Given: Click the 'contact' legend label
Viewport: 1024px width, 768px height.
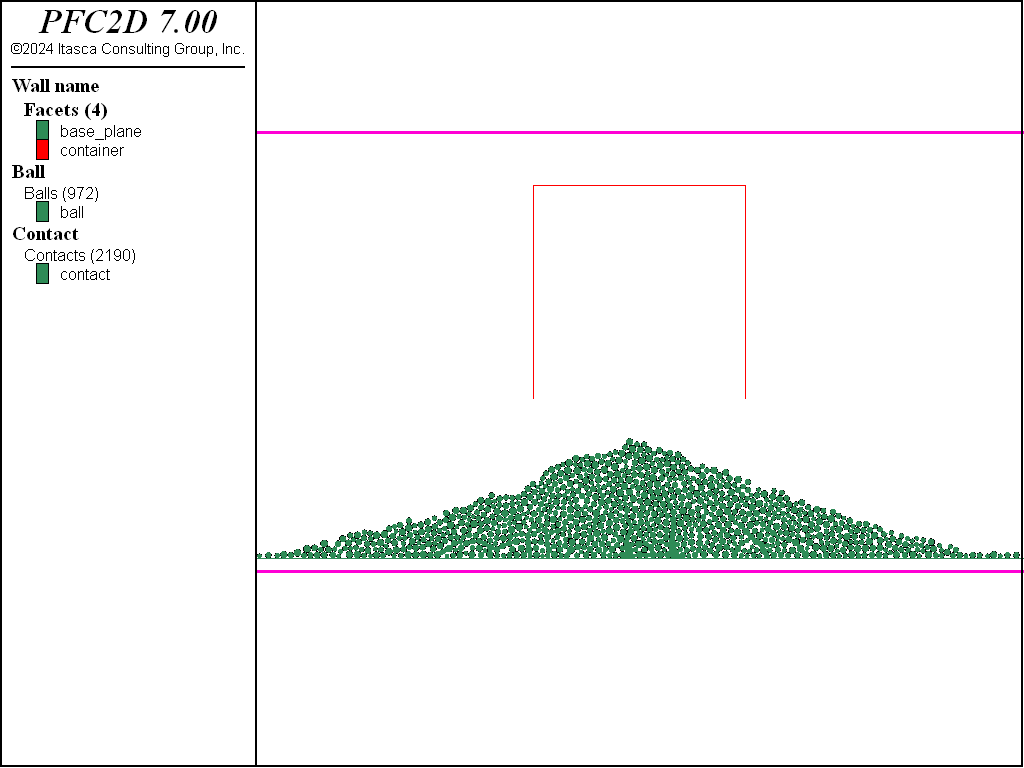Looking at the screenshot, I should click(x=85, y=274).
